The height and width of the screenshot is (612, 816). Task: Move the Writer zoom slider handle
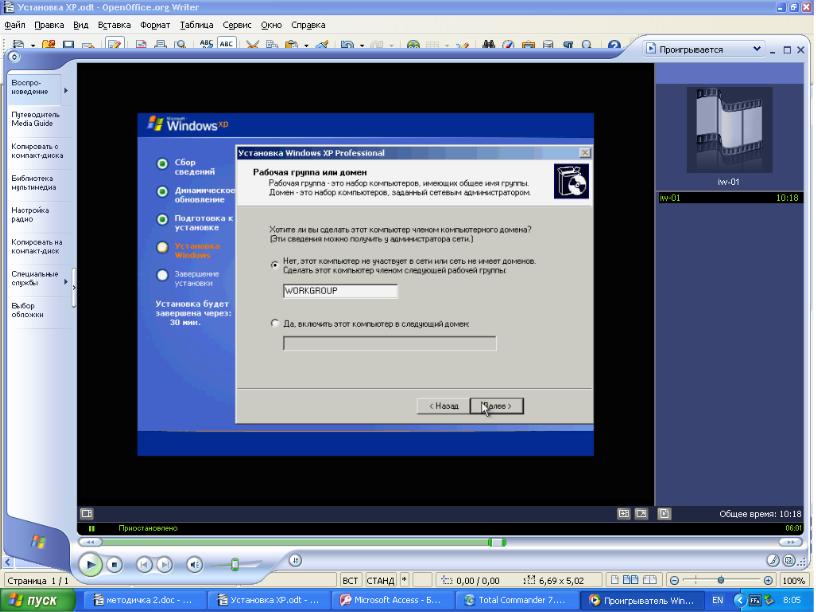(721, 580)
